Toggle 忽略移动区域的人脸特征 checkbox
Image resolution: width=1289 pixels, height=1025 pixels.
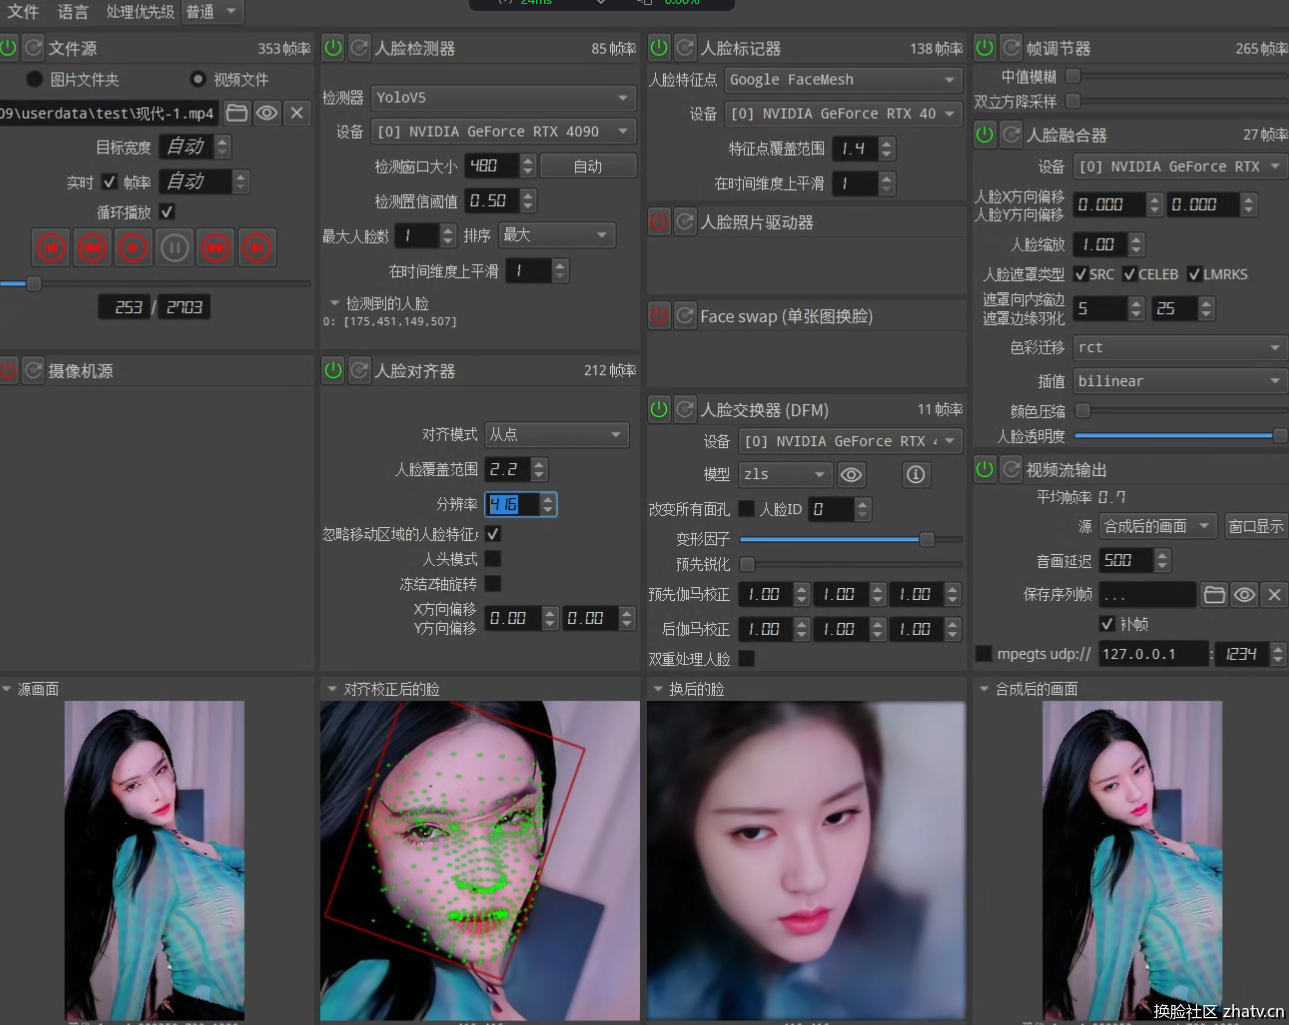pos(493,534)
